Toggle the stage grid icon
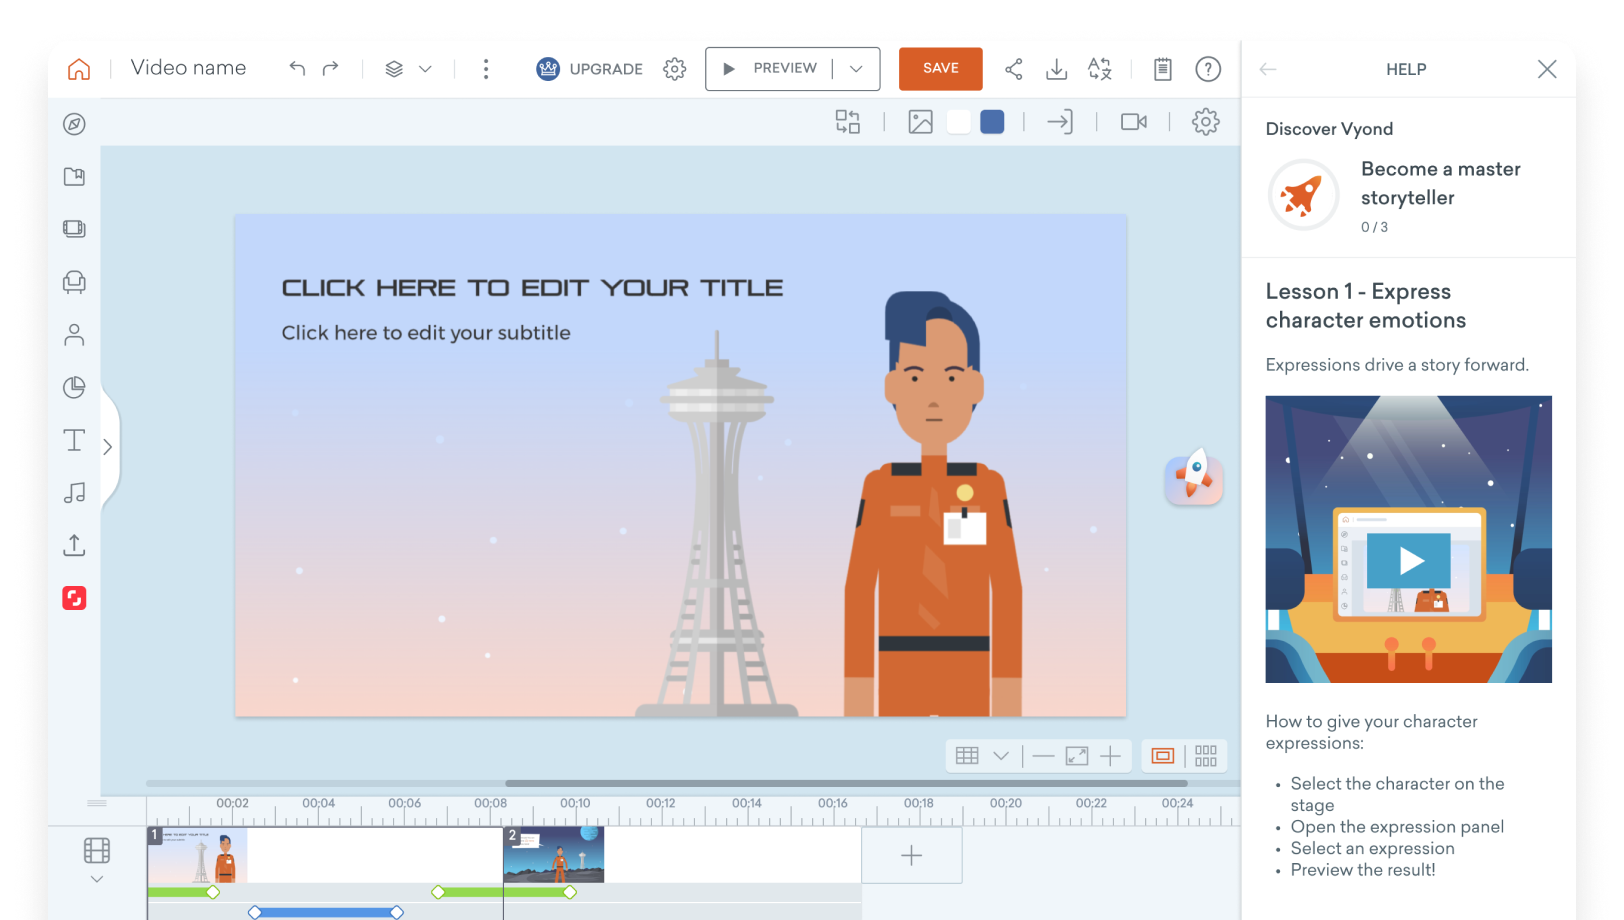Viewport: 1624px width, 920px height. pos(967,756)
